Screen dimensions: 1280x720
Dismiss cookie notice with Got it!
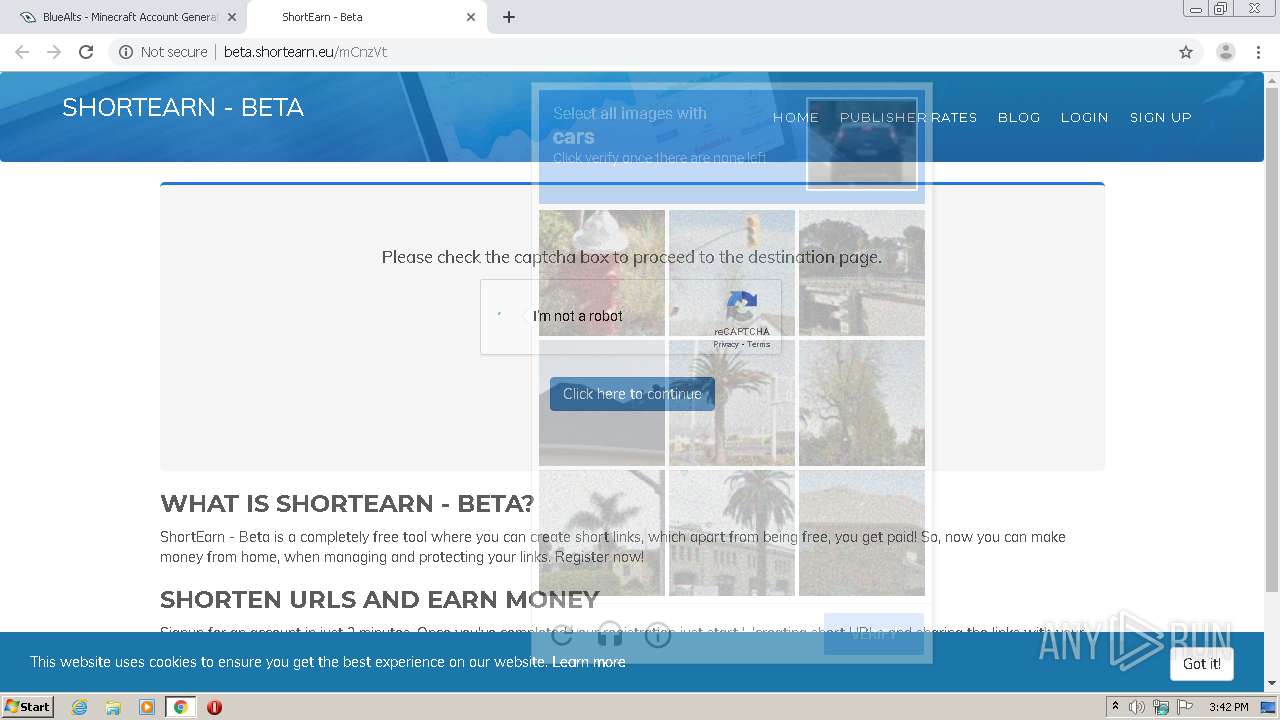[x=1202, y=663]
